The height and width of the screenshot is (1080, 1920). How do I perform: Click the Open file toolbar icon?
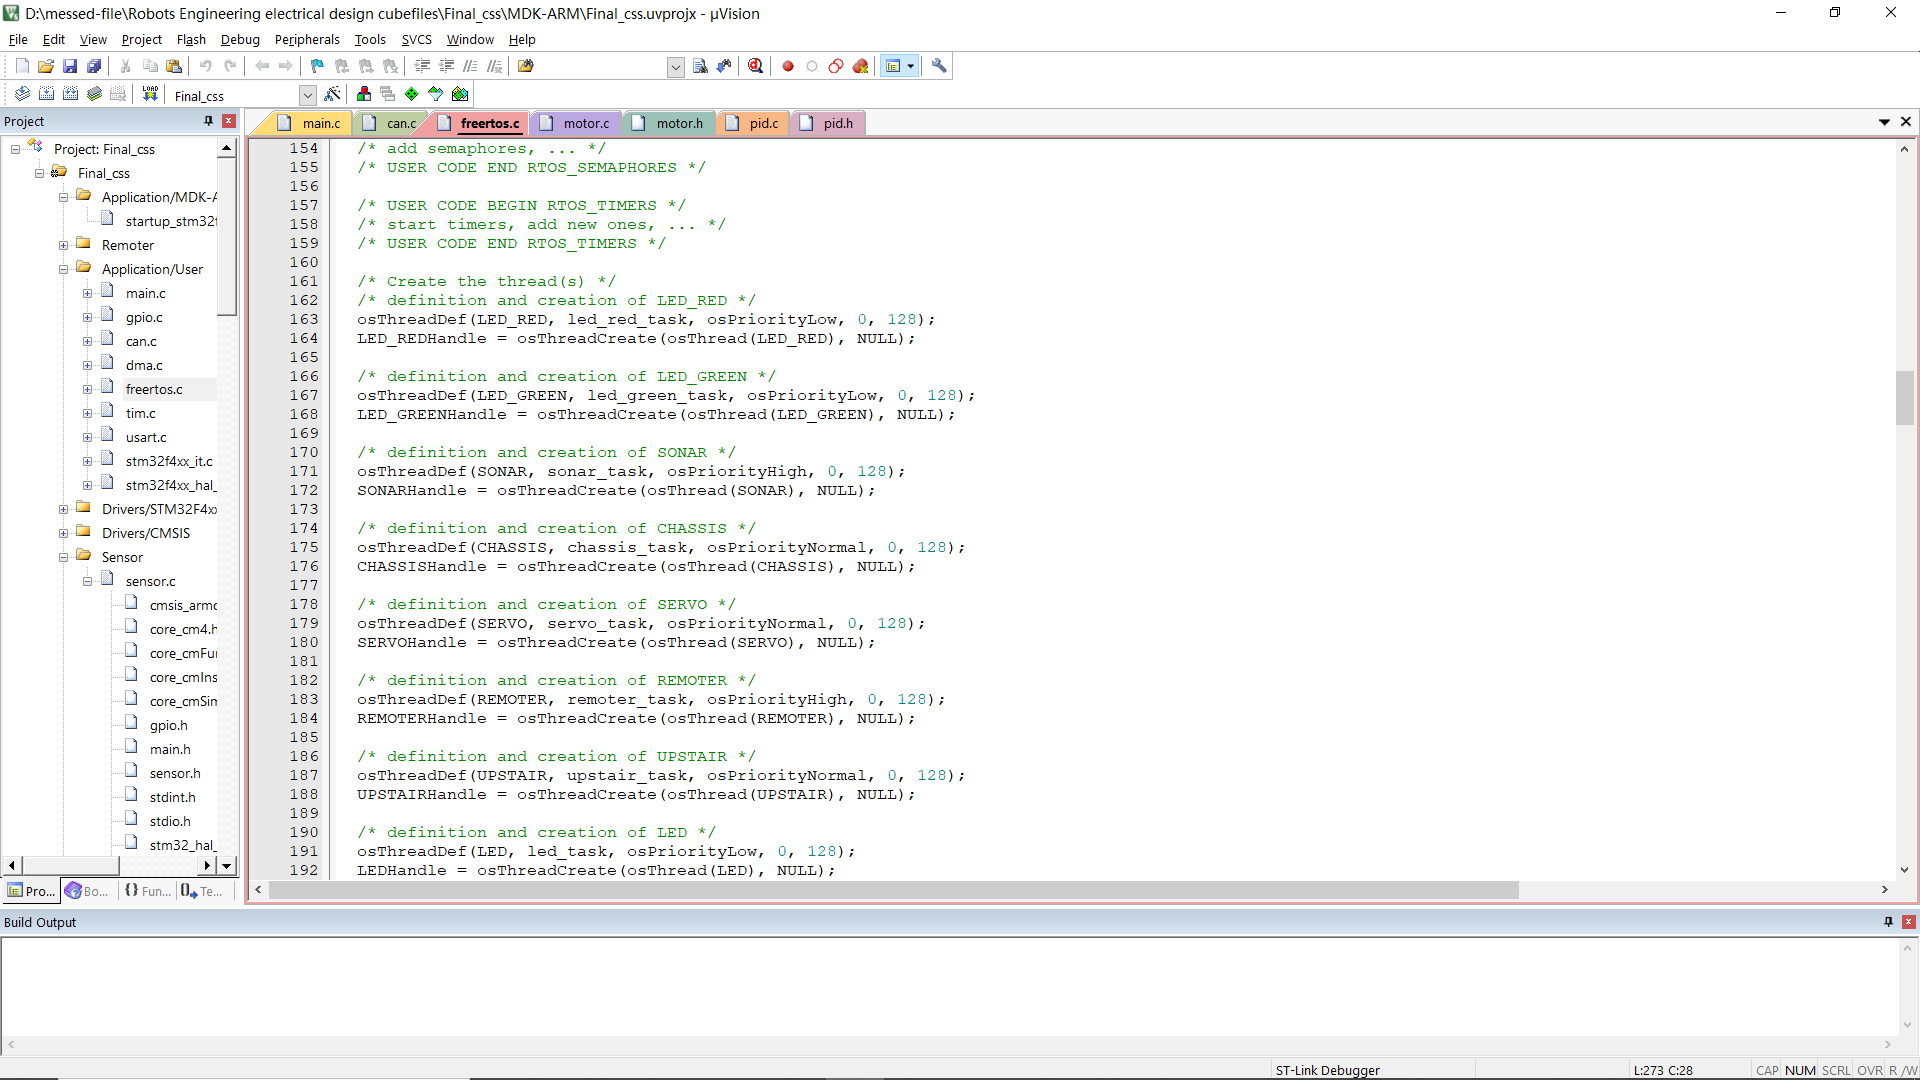tap(46, 66)
